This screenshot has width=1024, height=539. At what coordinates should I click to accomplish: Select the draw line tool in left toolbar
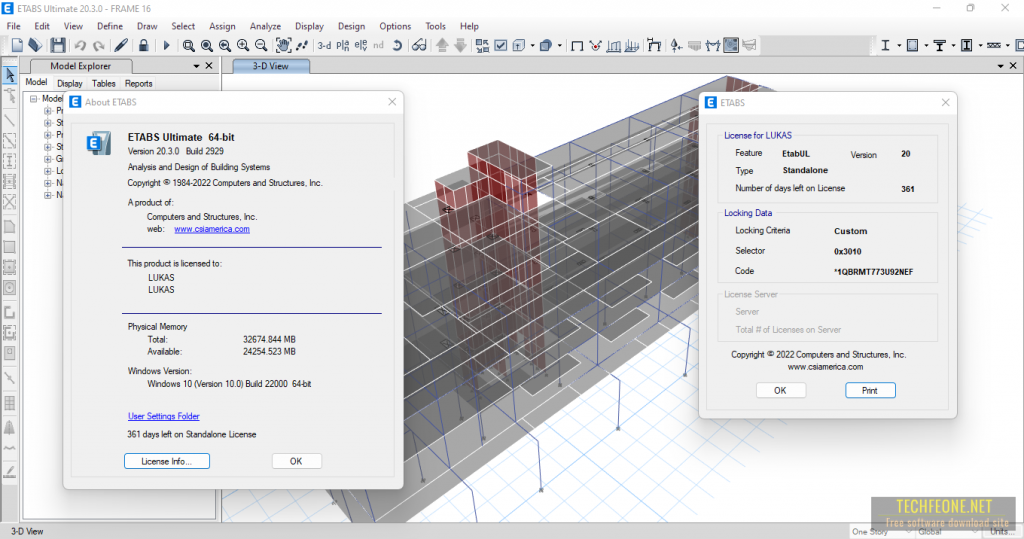coord(10,120)
